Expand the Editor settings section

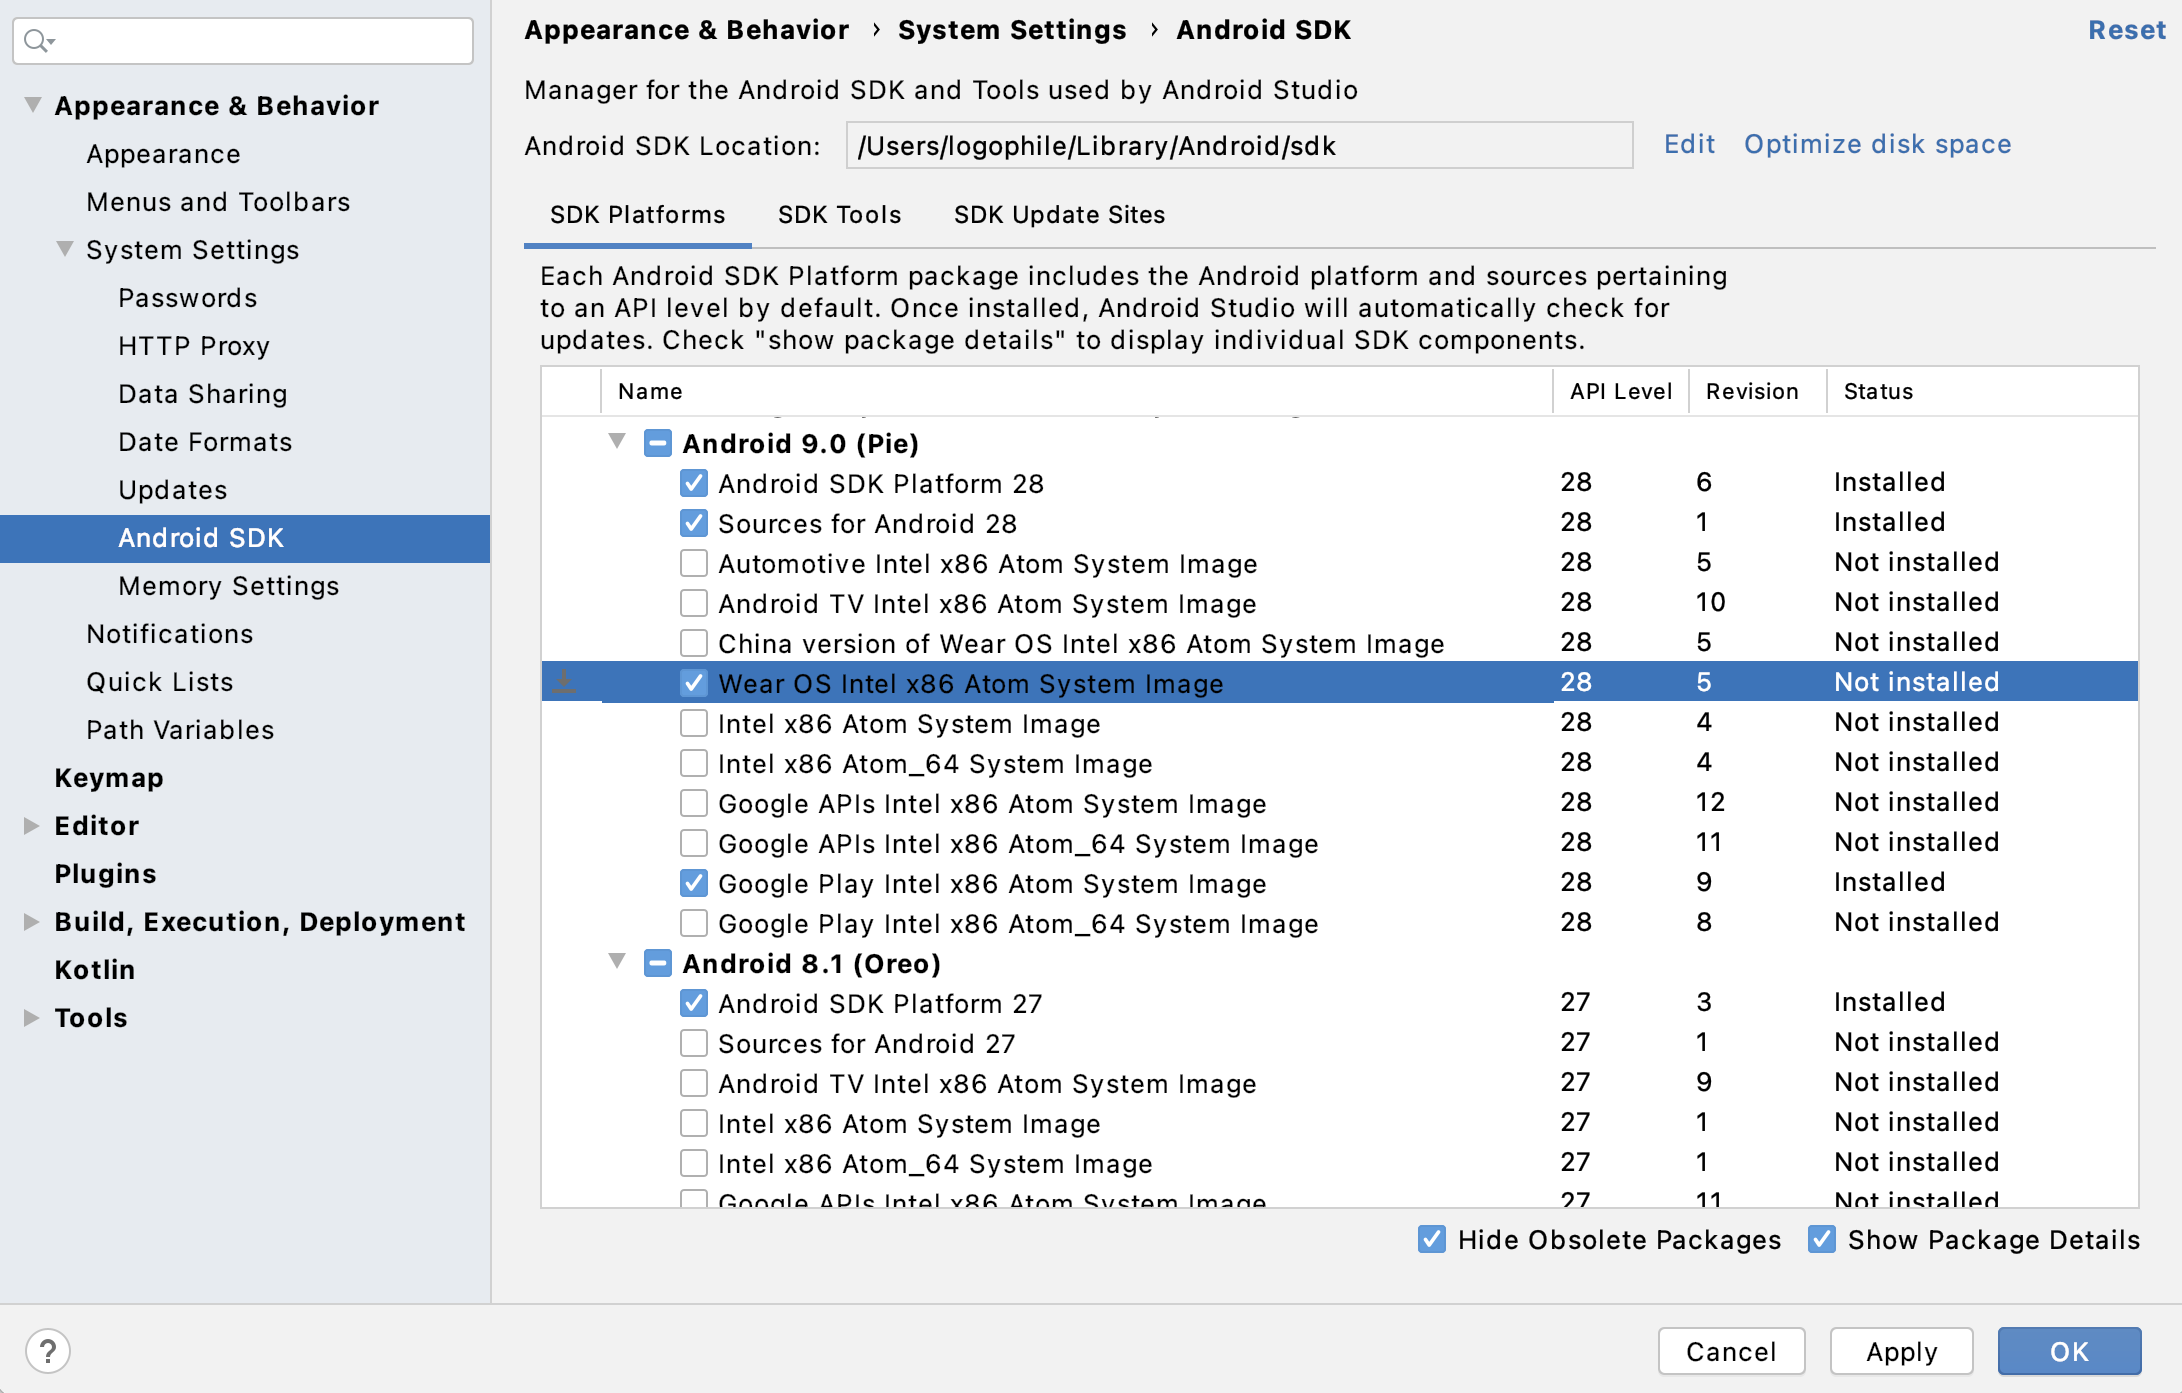31,825
